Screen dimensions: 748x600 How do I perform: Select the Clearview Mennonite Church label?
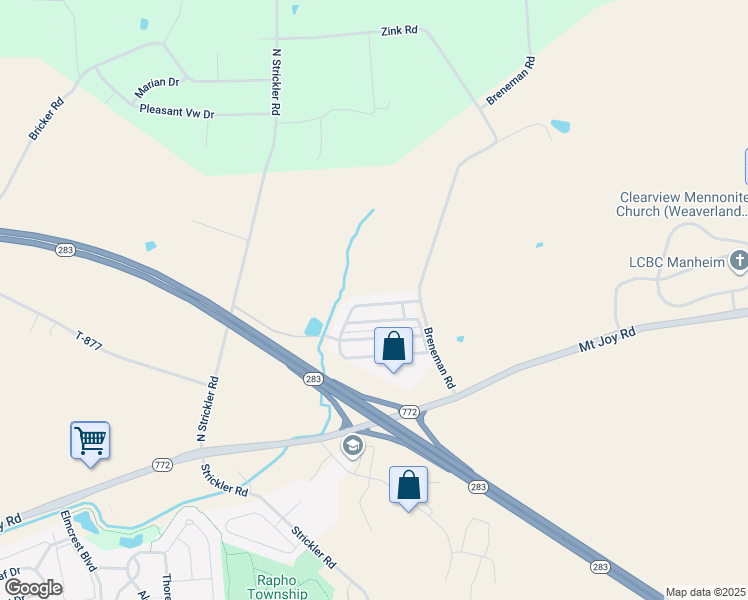(682, 204)
